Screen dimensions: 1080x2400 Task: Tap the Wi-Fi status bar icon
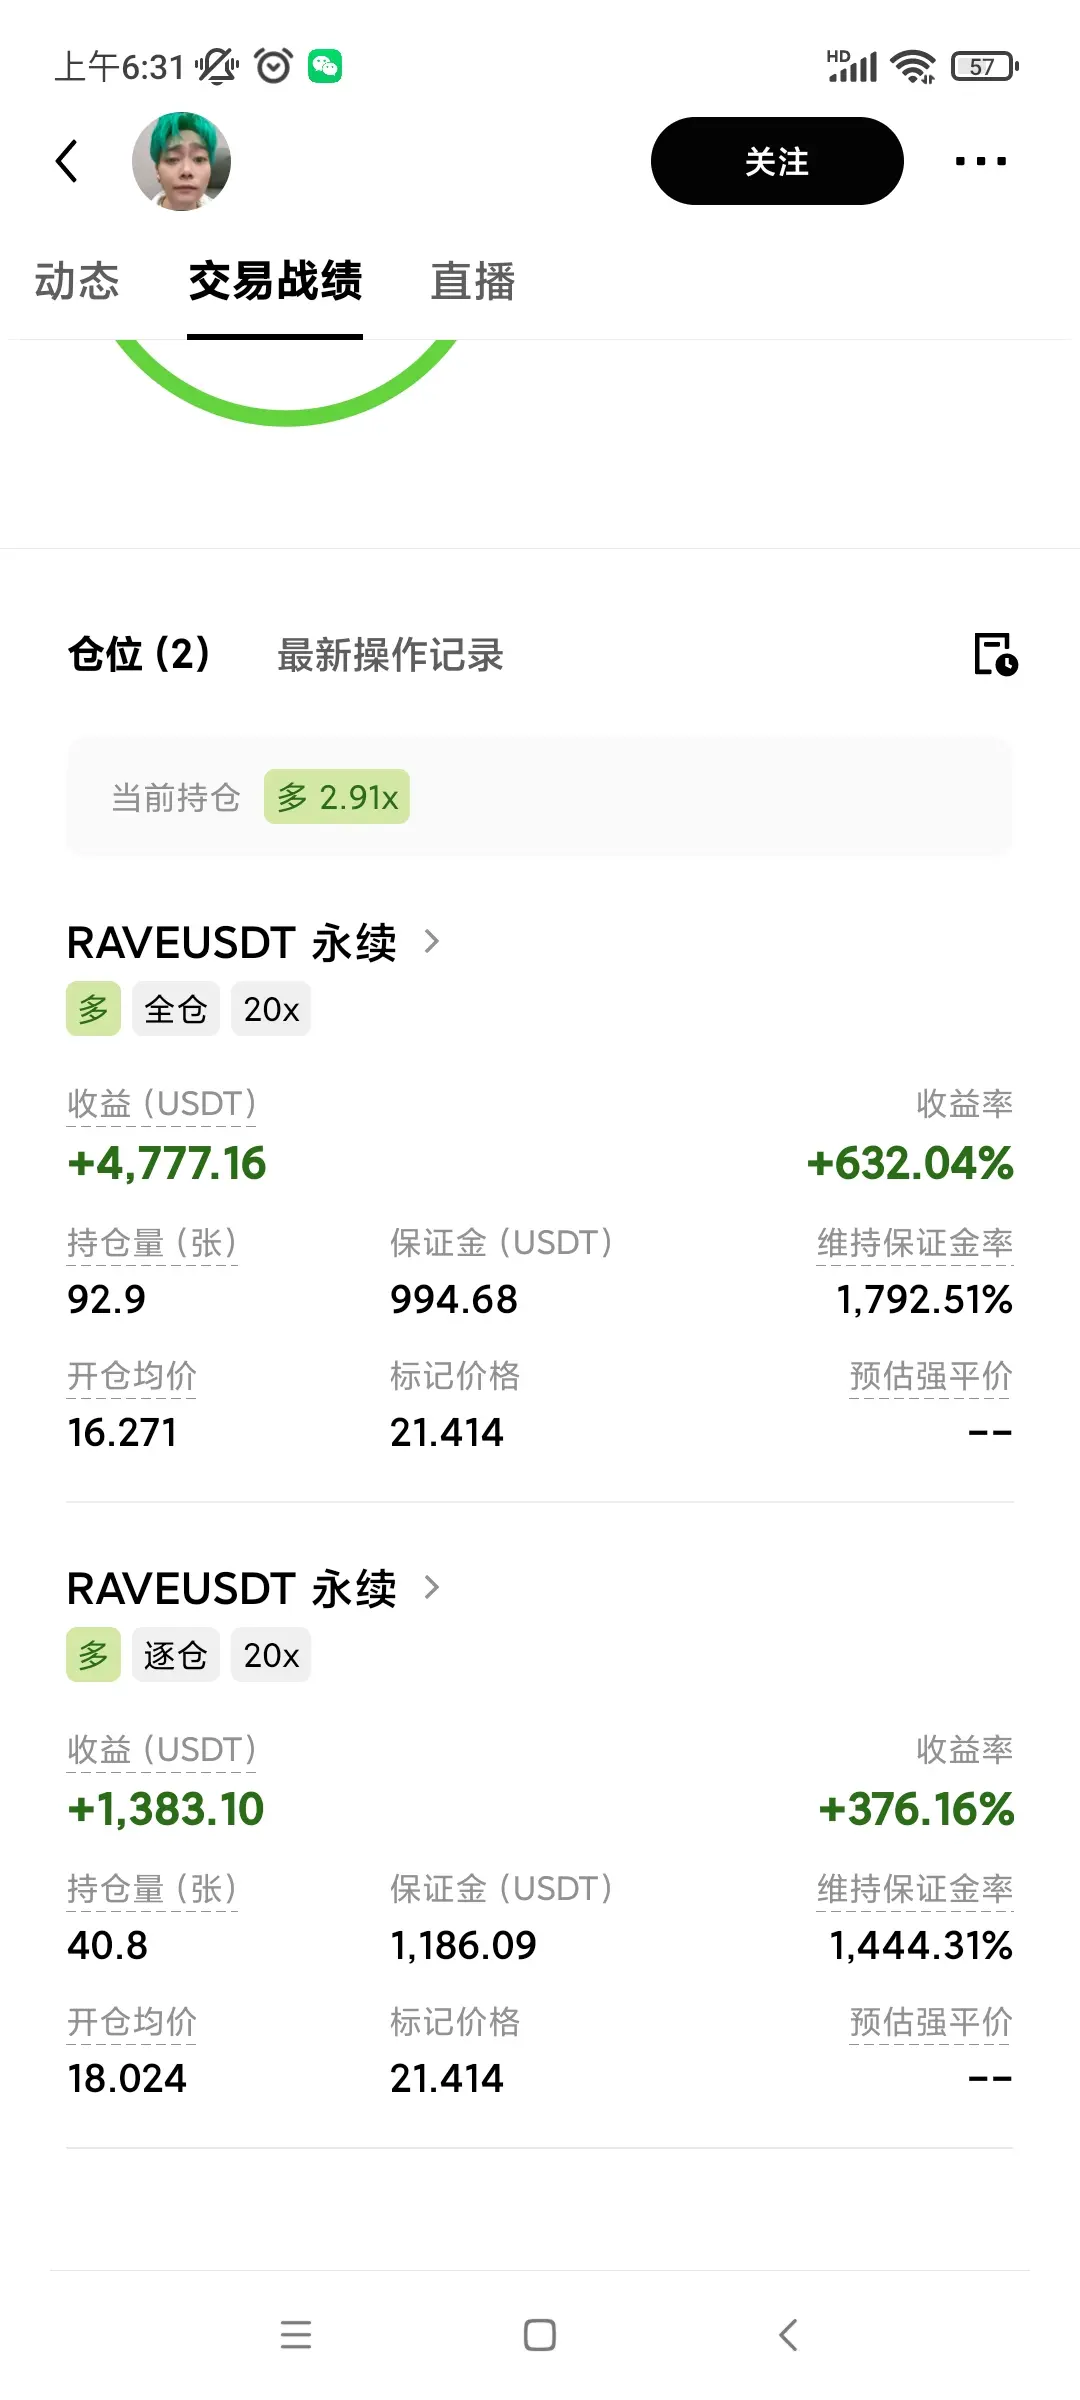[x=913, y=67]
